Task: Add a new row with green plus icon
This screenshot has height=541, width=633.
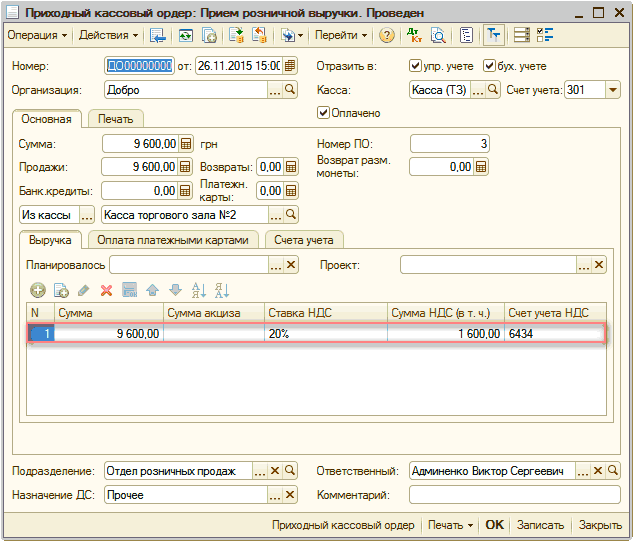Action: point(38,290)
